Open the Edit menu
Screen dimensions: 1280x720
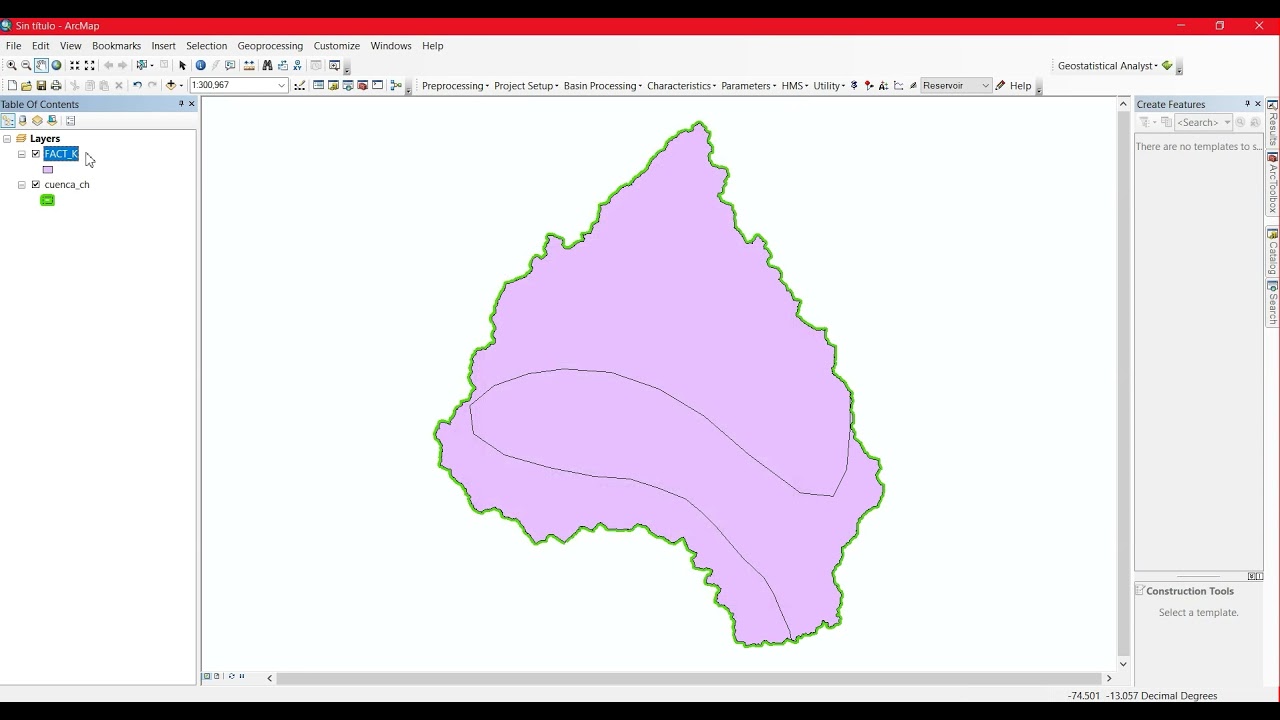tap(41, 46)
